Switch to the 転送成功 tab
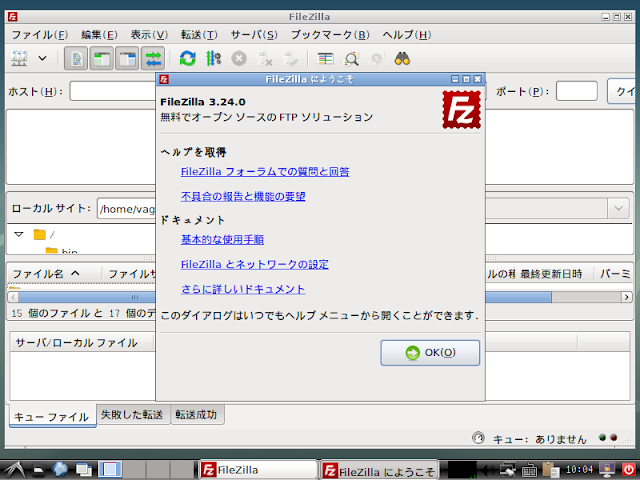 pyautogui.click(x=196, y=415)
